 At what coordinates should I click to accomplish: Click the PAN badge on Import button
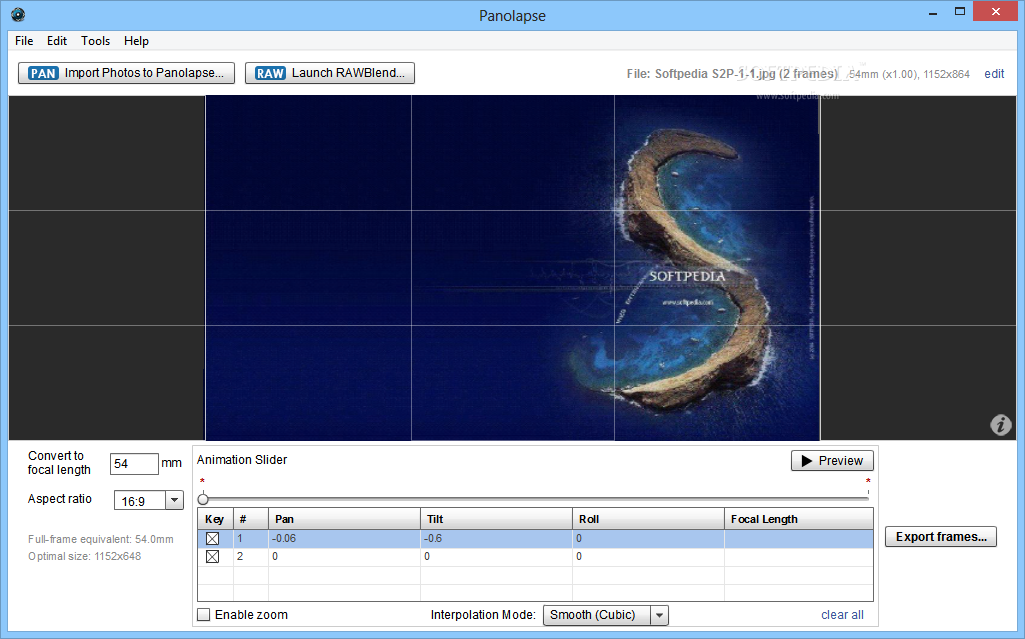coord(43,73)
